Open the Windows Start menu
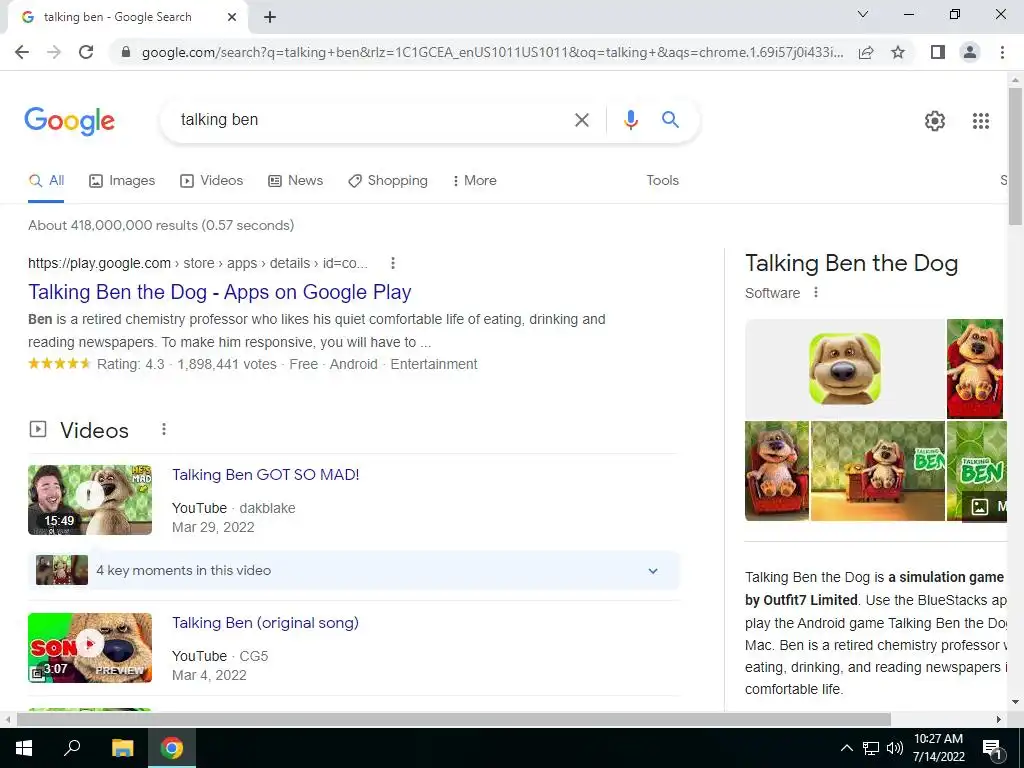This screenshot has width=1024, height=768. (x=24, y=748)
